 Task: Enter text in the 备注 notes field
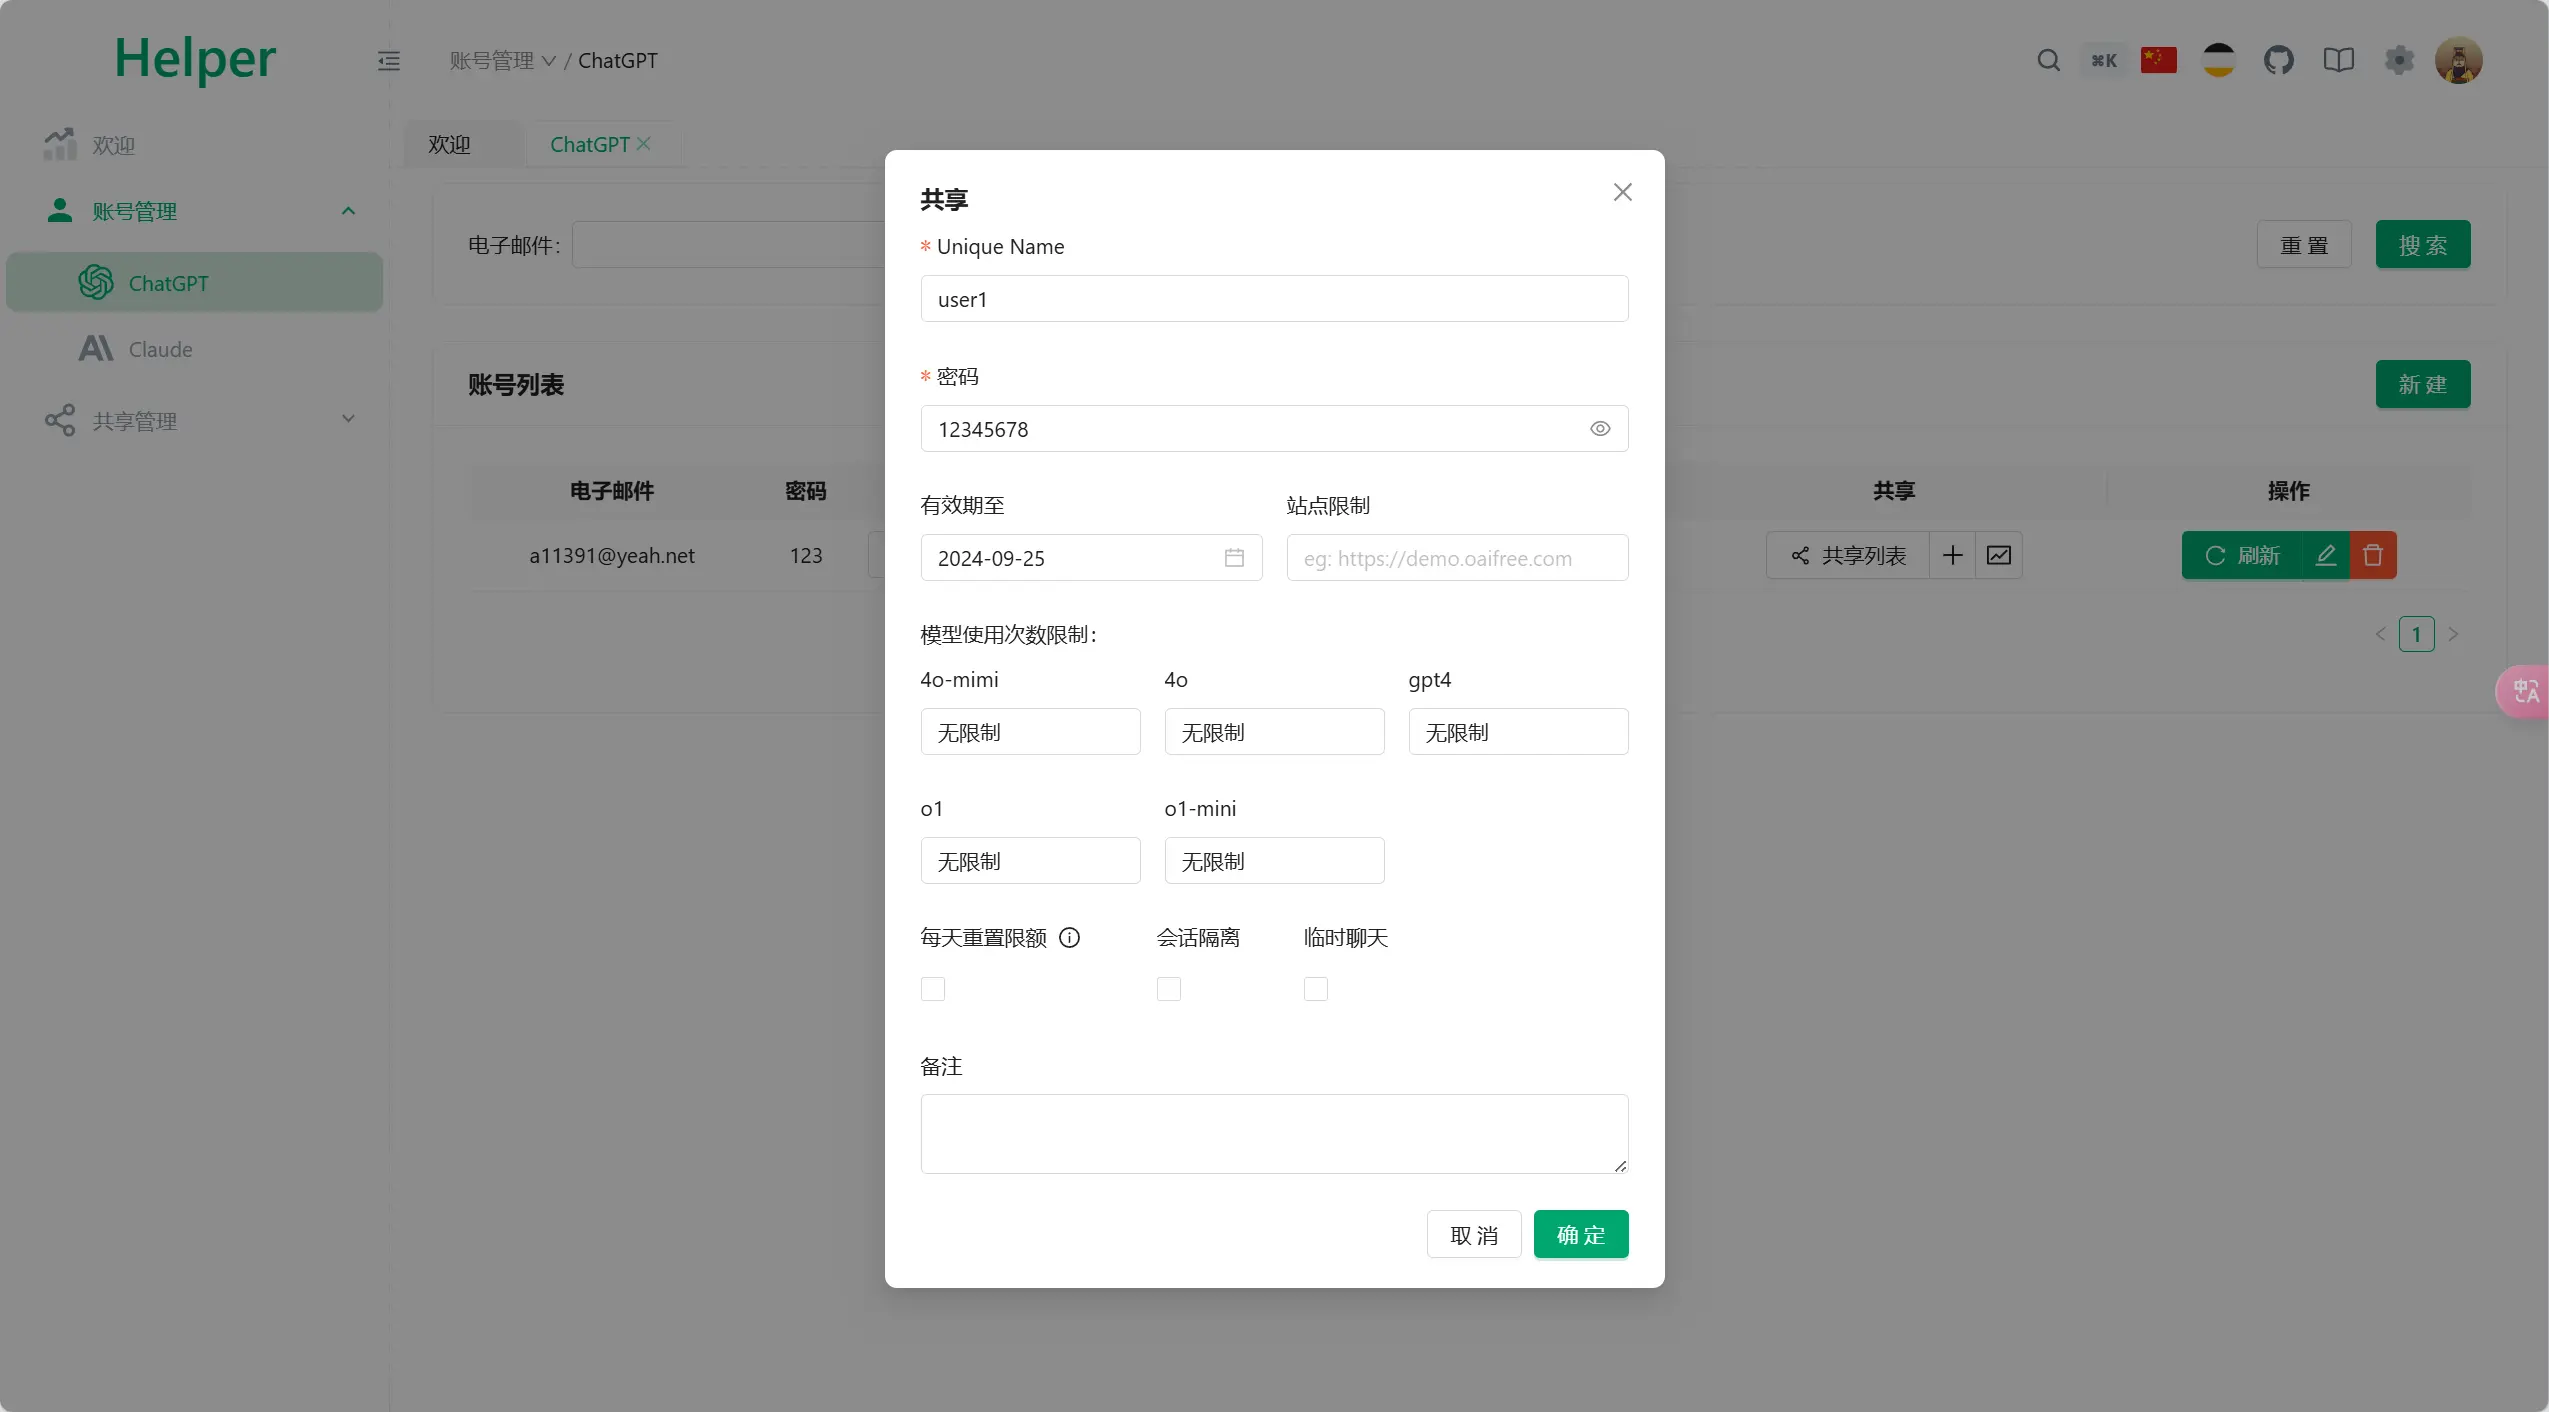click(1273, 1132)
